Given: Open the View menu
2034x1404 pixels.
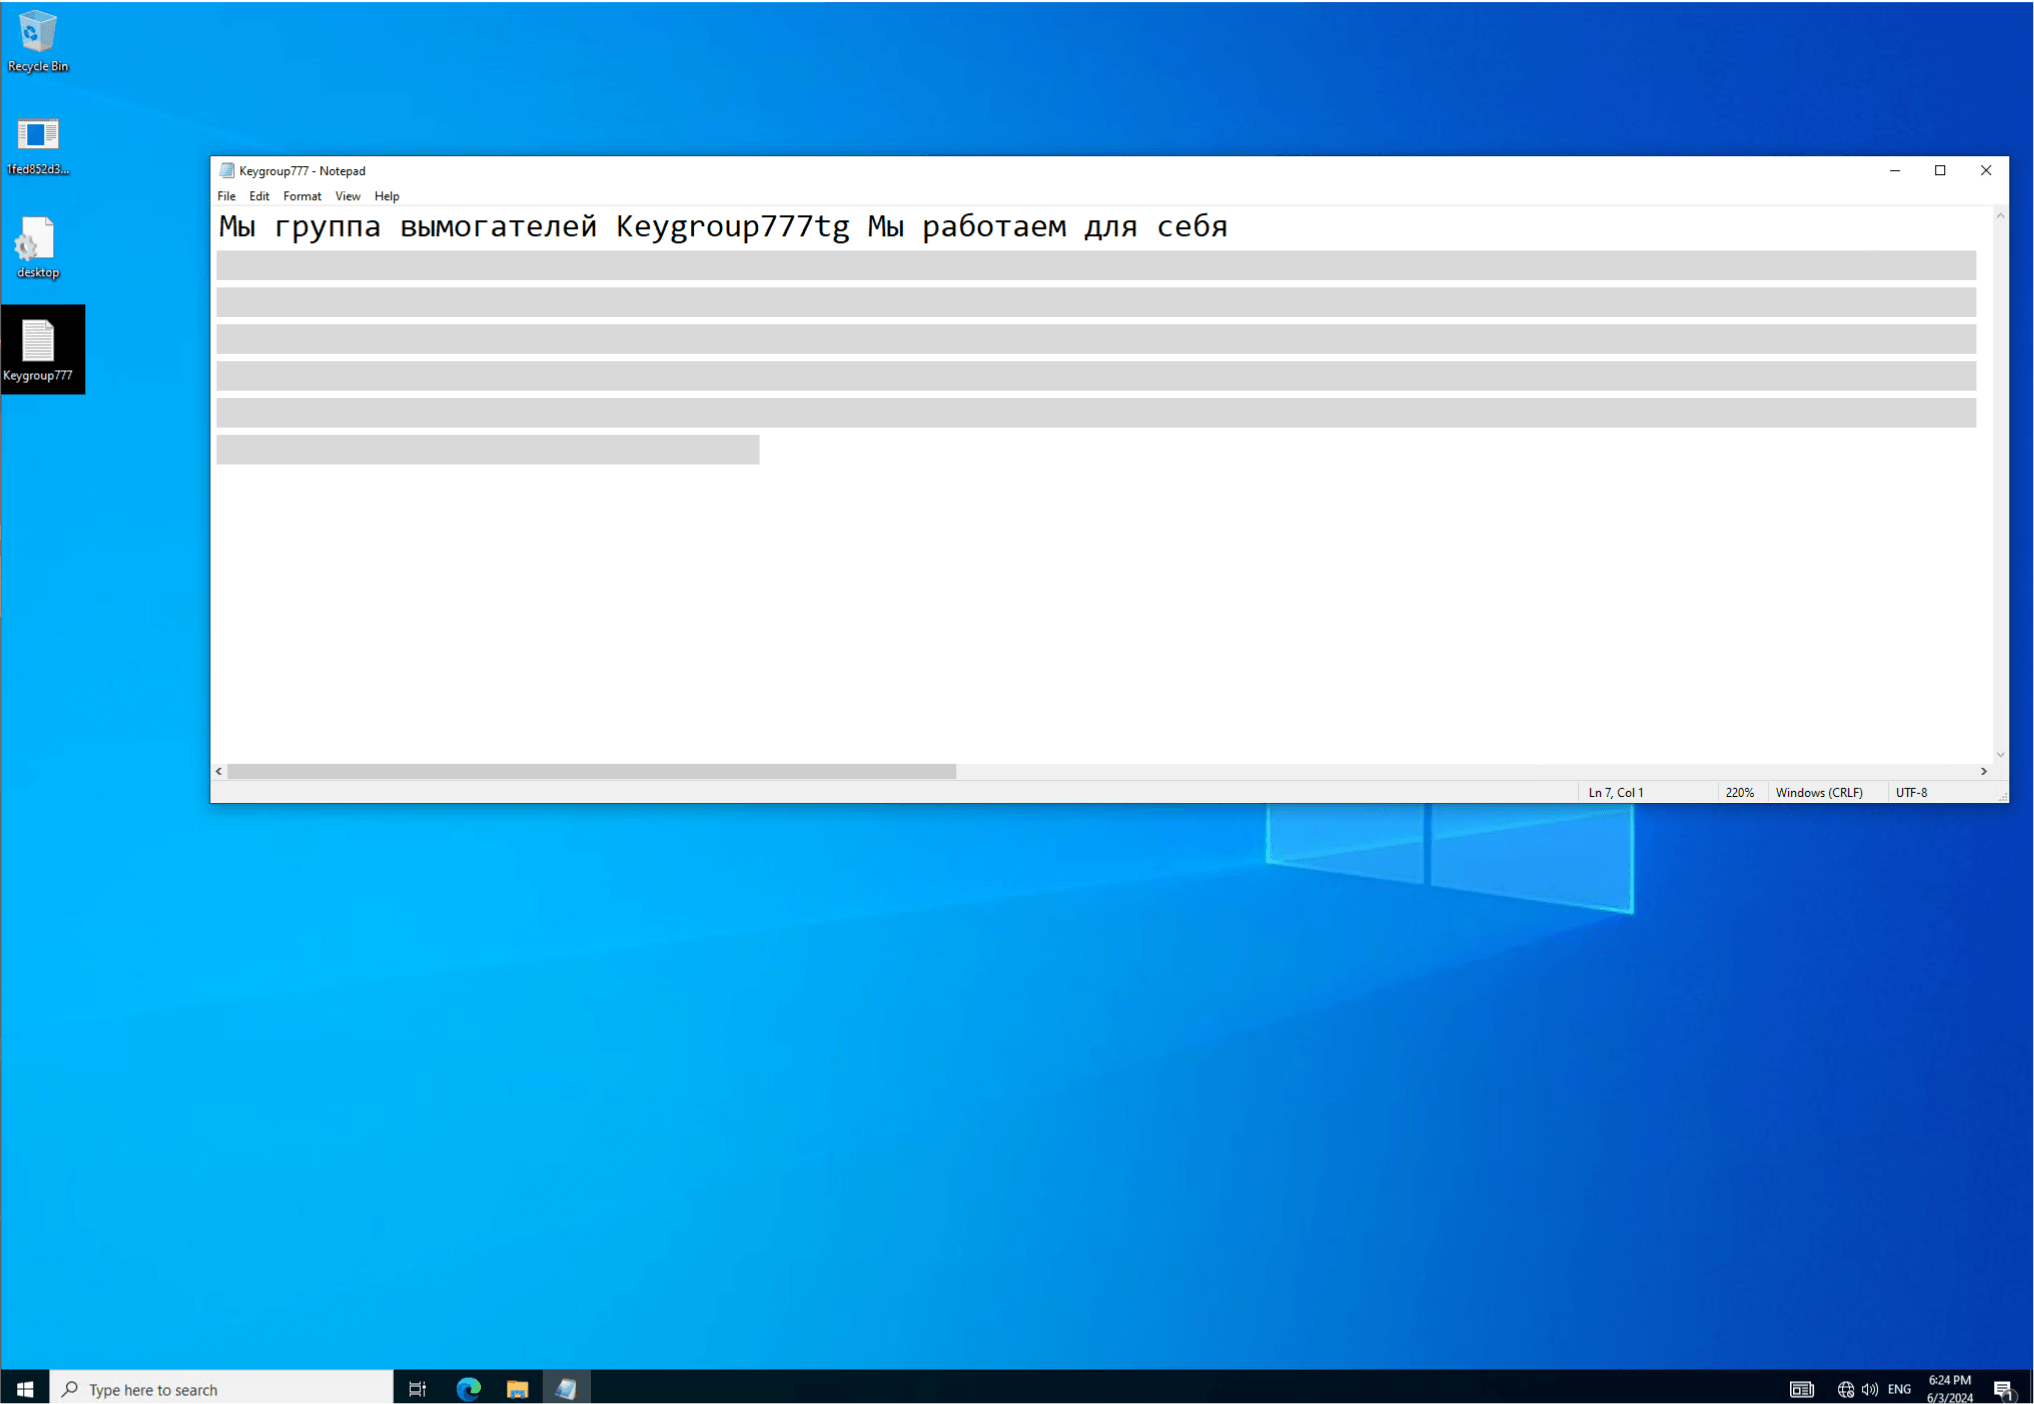Looking at the screenshot, I should [347, 196].
